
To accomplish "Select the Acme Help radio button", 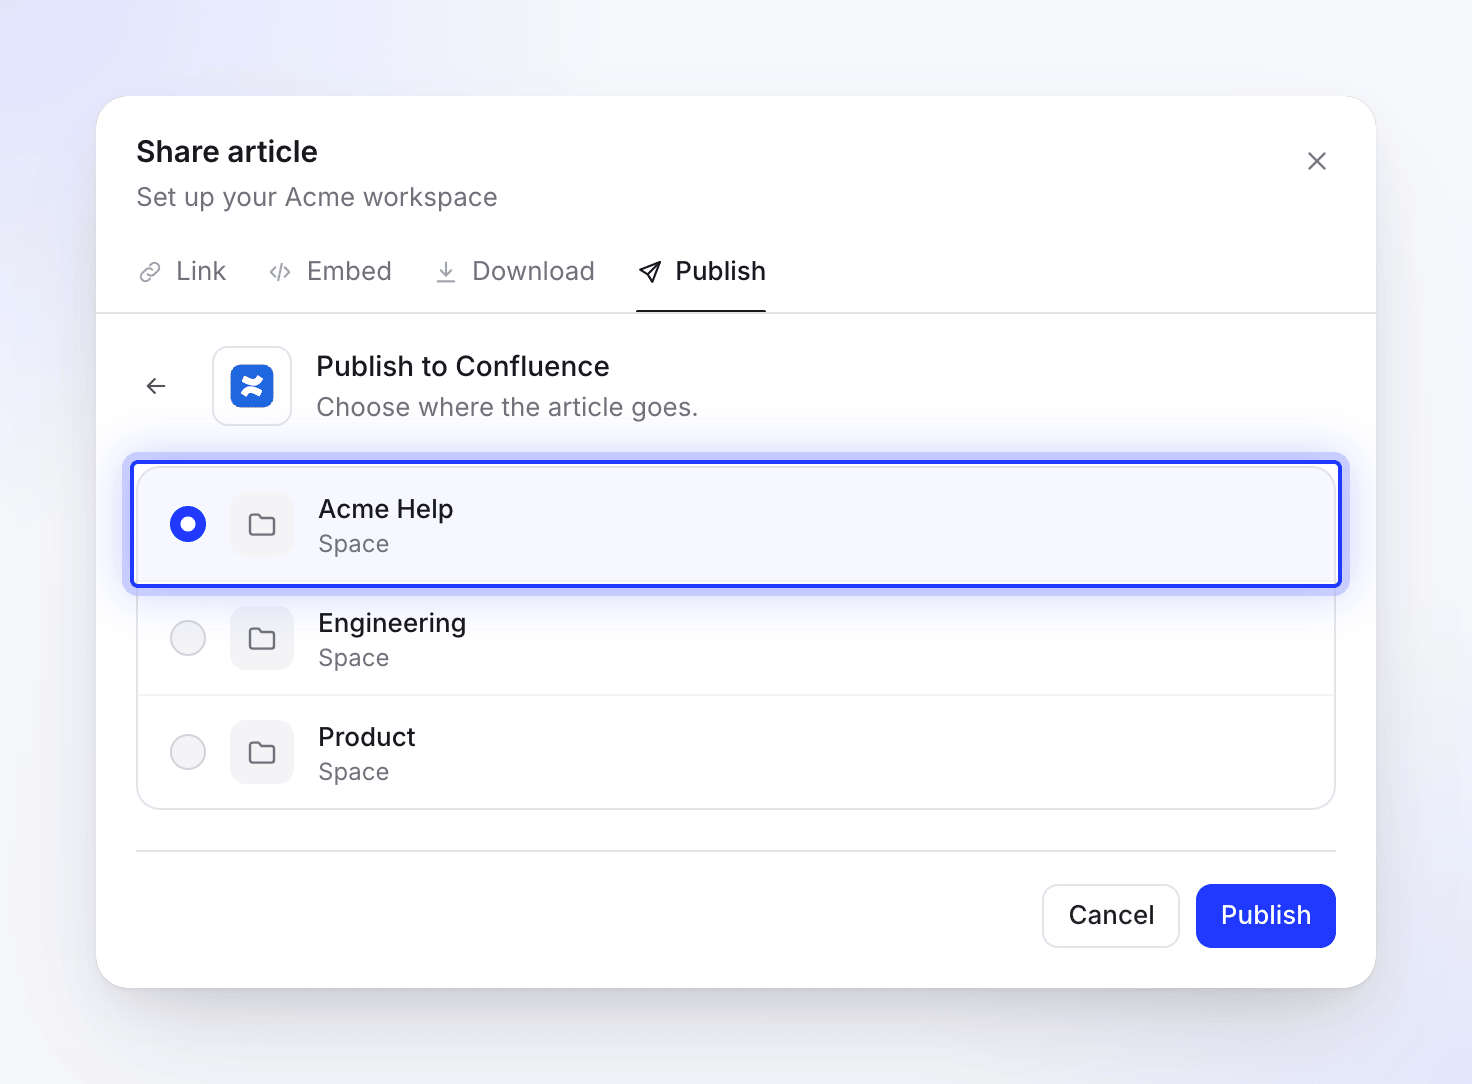I will (x=188, y=524).
